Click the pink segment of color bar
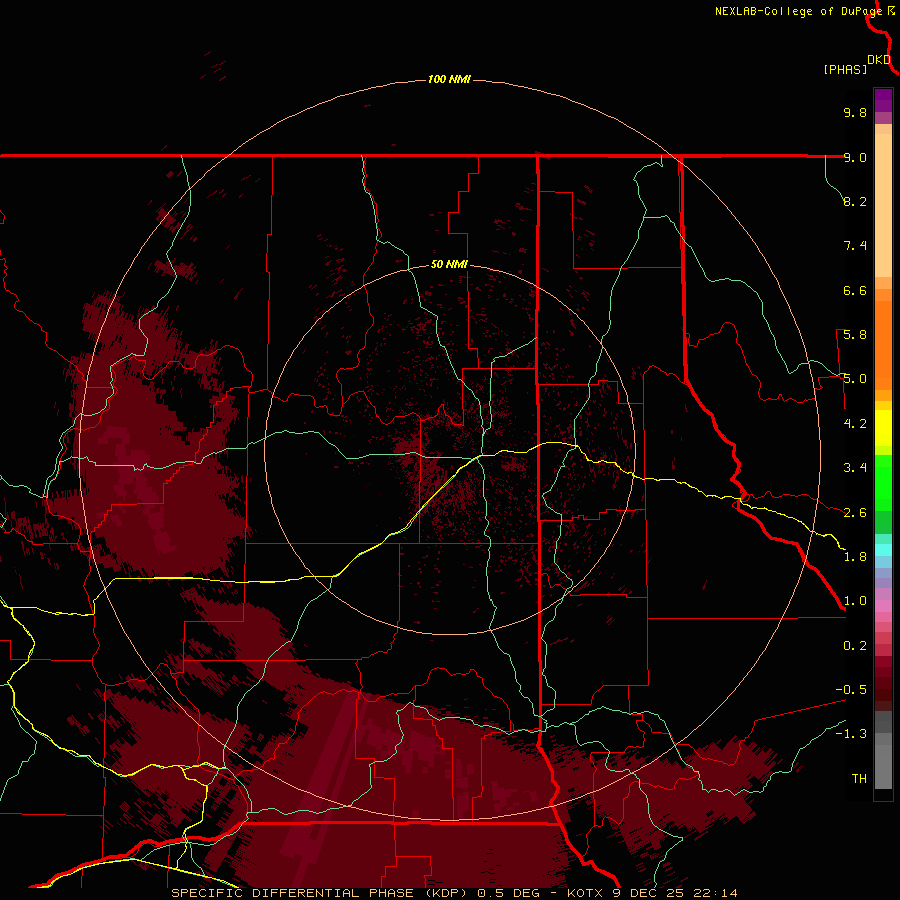 point(883,606)
